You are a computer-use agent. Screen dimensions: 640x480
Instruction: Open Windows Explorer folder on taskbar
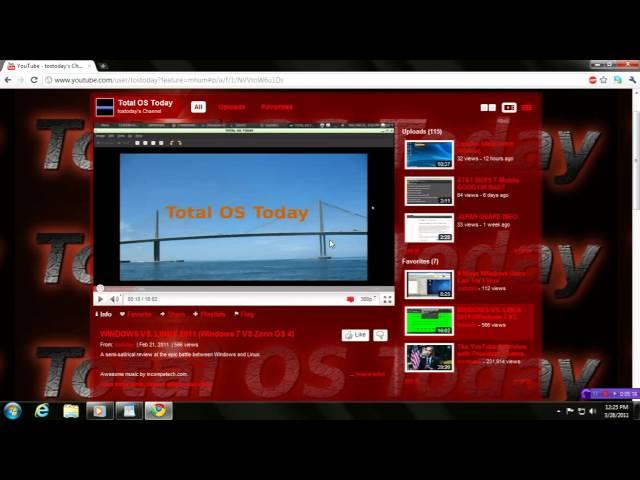click(71, 411)
